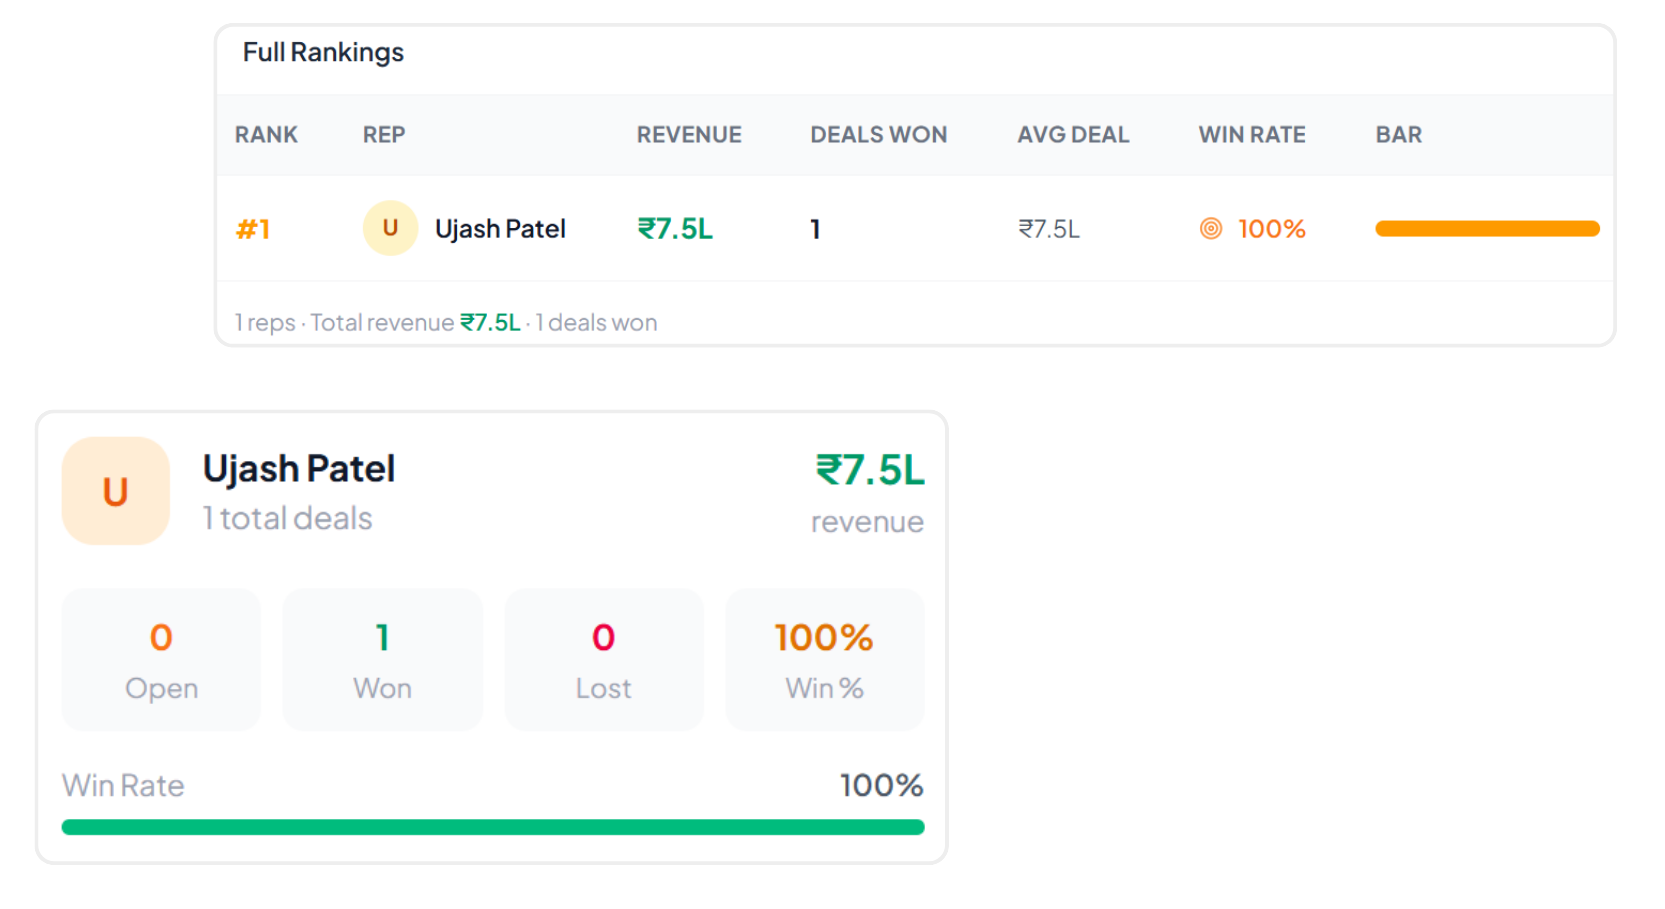Click the green Win Rate progress bar
The image size is (1665, 909).
tap(493, 827)
